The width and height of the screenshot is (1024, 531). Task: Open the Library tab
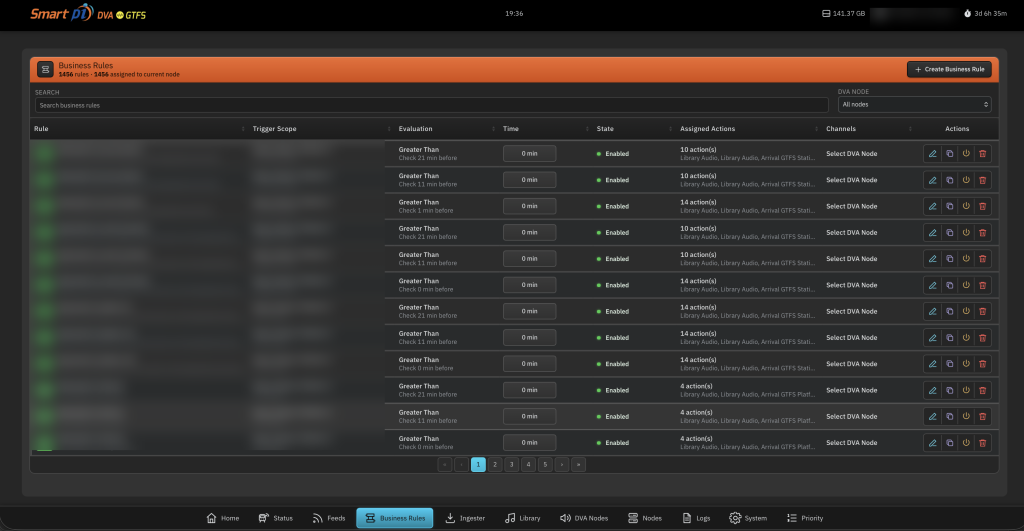coord(522,518)
